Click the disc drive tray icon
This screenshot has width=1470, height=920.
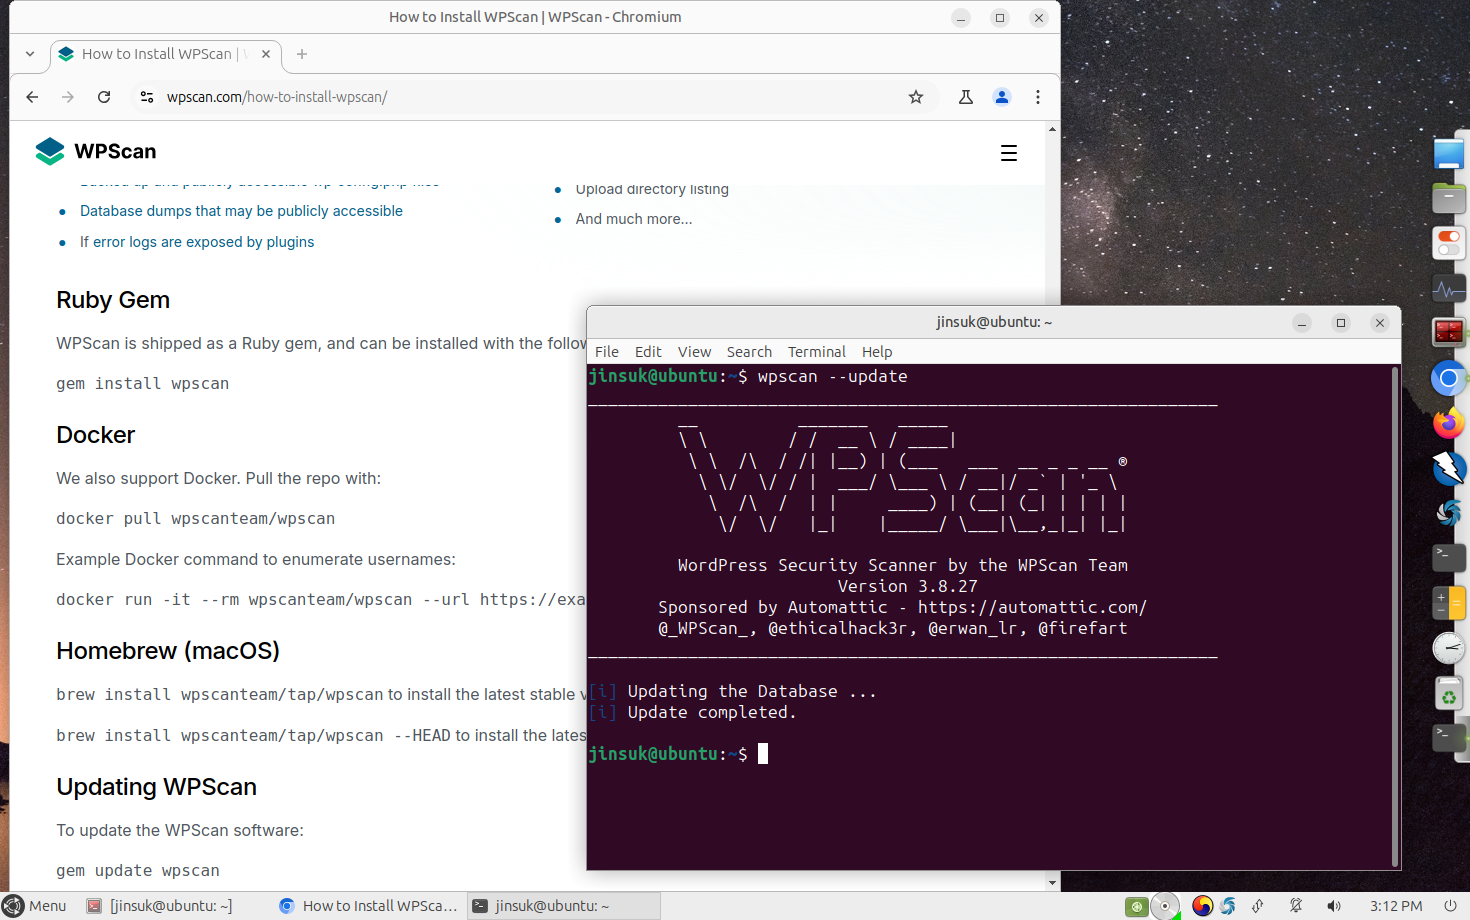(1165, 906)
